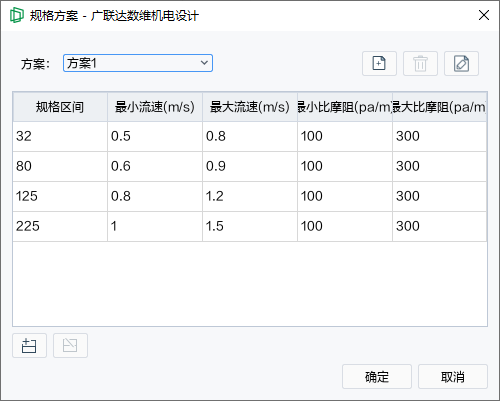The image size is (500, 401).
Task: Close the 规格方案 dialog window
Action: (x=484, y=15)
